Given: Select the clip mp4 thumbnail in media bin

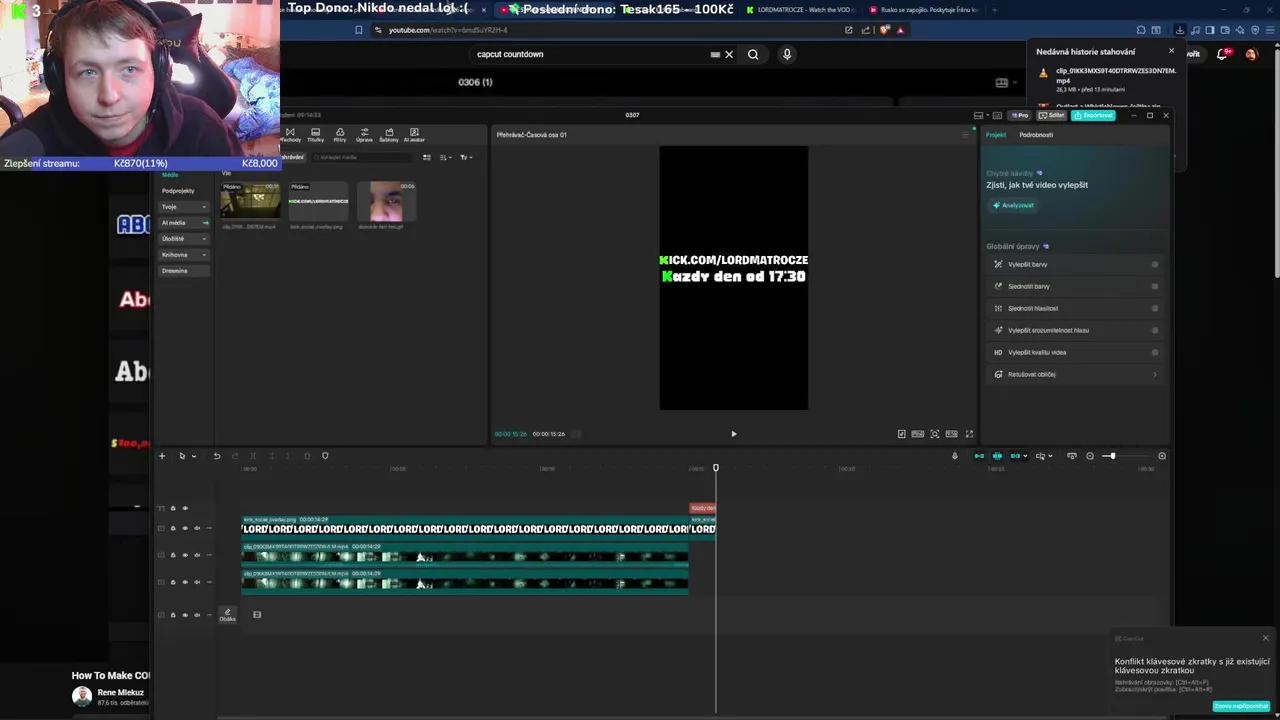Looking at the screenshot, I should (x=250, y=201).
